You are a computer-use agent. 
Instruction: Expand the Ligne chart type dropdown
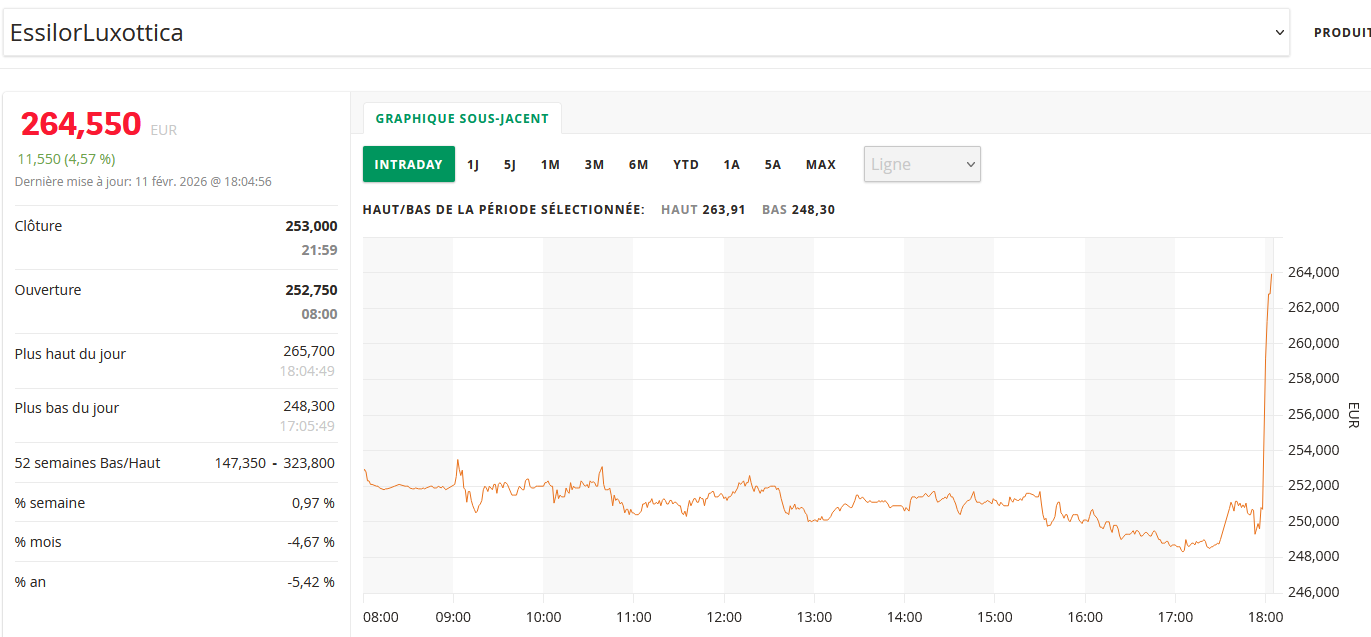click(921, 165)
